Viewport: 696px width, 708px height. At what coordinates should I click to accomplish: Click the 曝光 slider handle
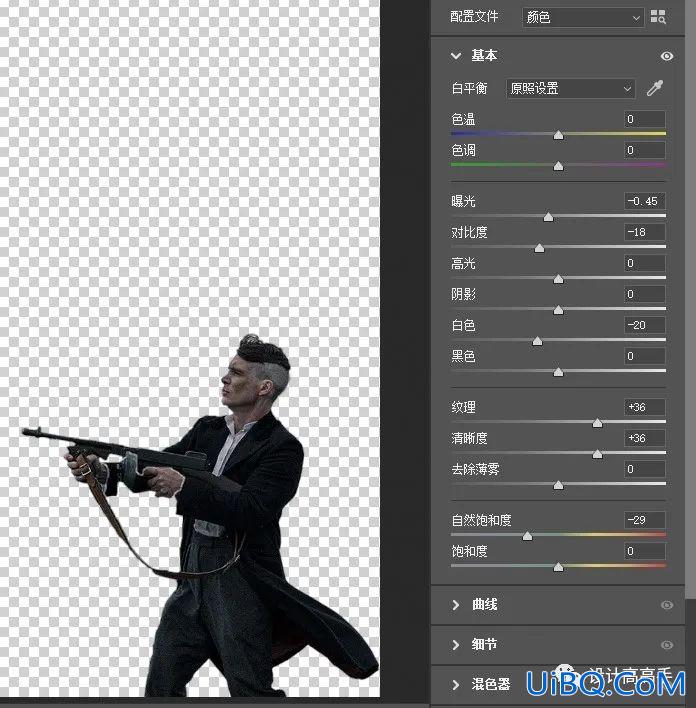click(x=548, y=217)
